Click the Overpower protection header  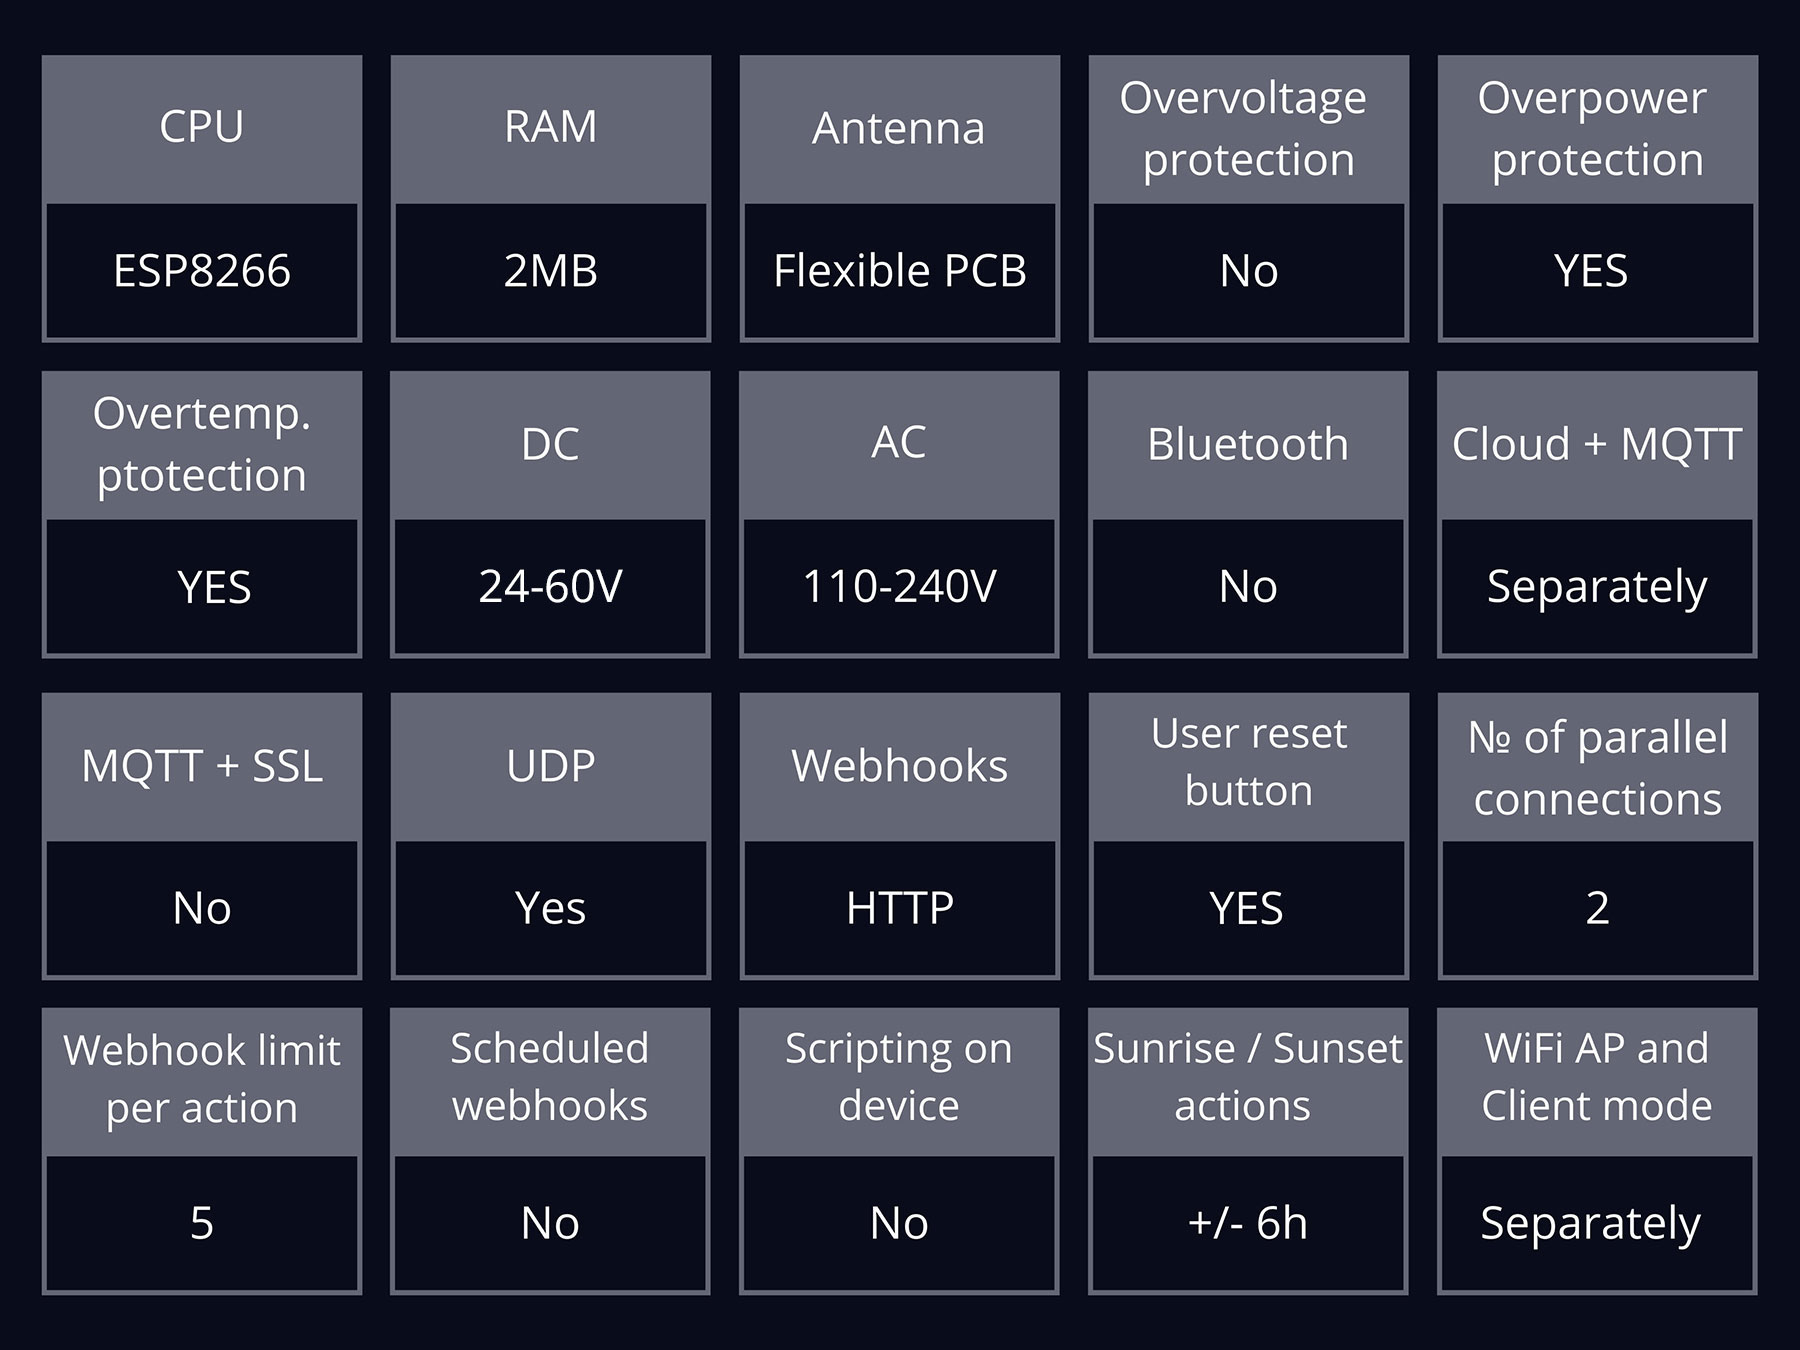(x=1598, y=128)
